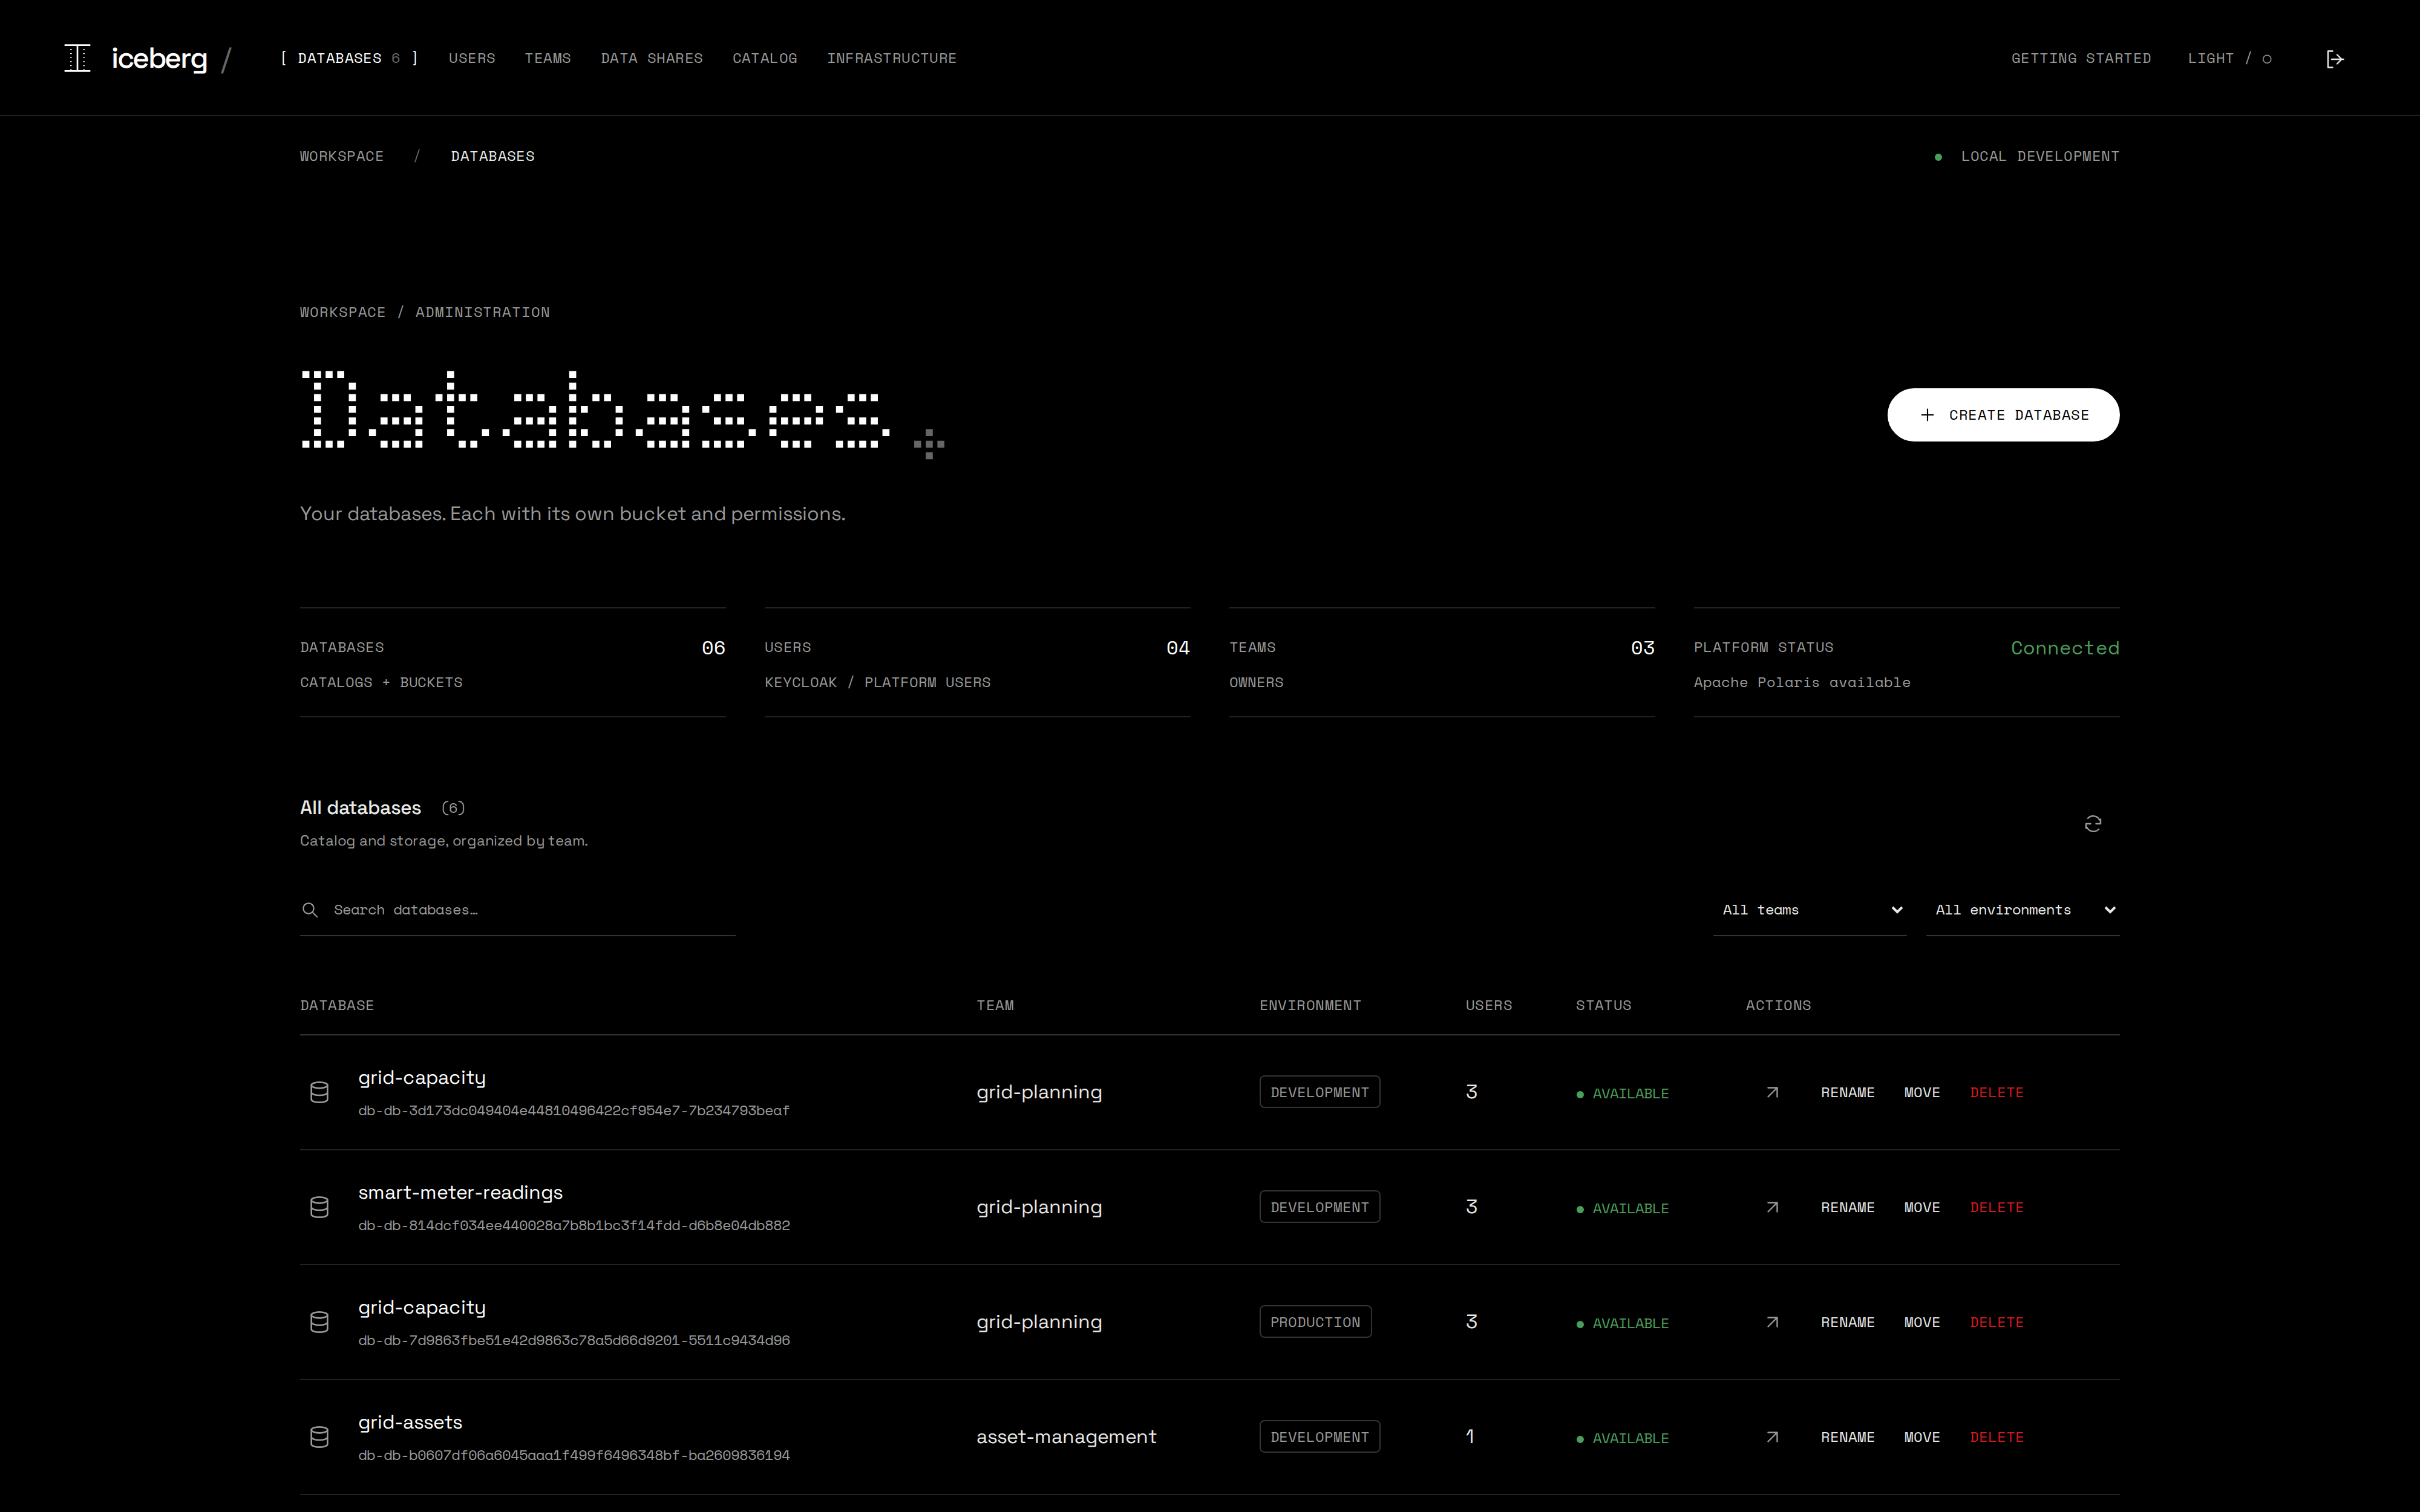This screenshot has width=2420, height=1512.
Task: Expand the All teams filter dropdown
Action: pyautogui.click(x=1810, y=910)
